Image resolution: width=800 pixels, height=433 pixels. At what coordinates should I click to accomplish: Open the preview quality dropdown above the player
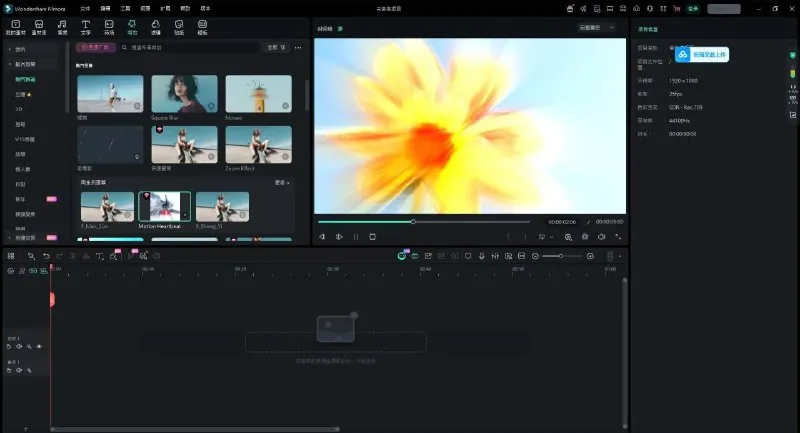[x=596, y=28]
